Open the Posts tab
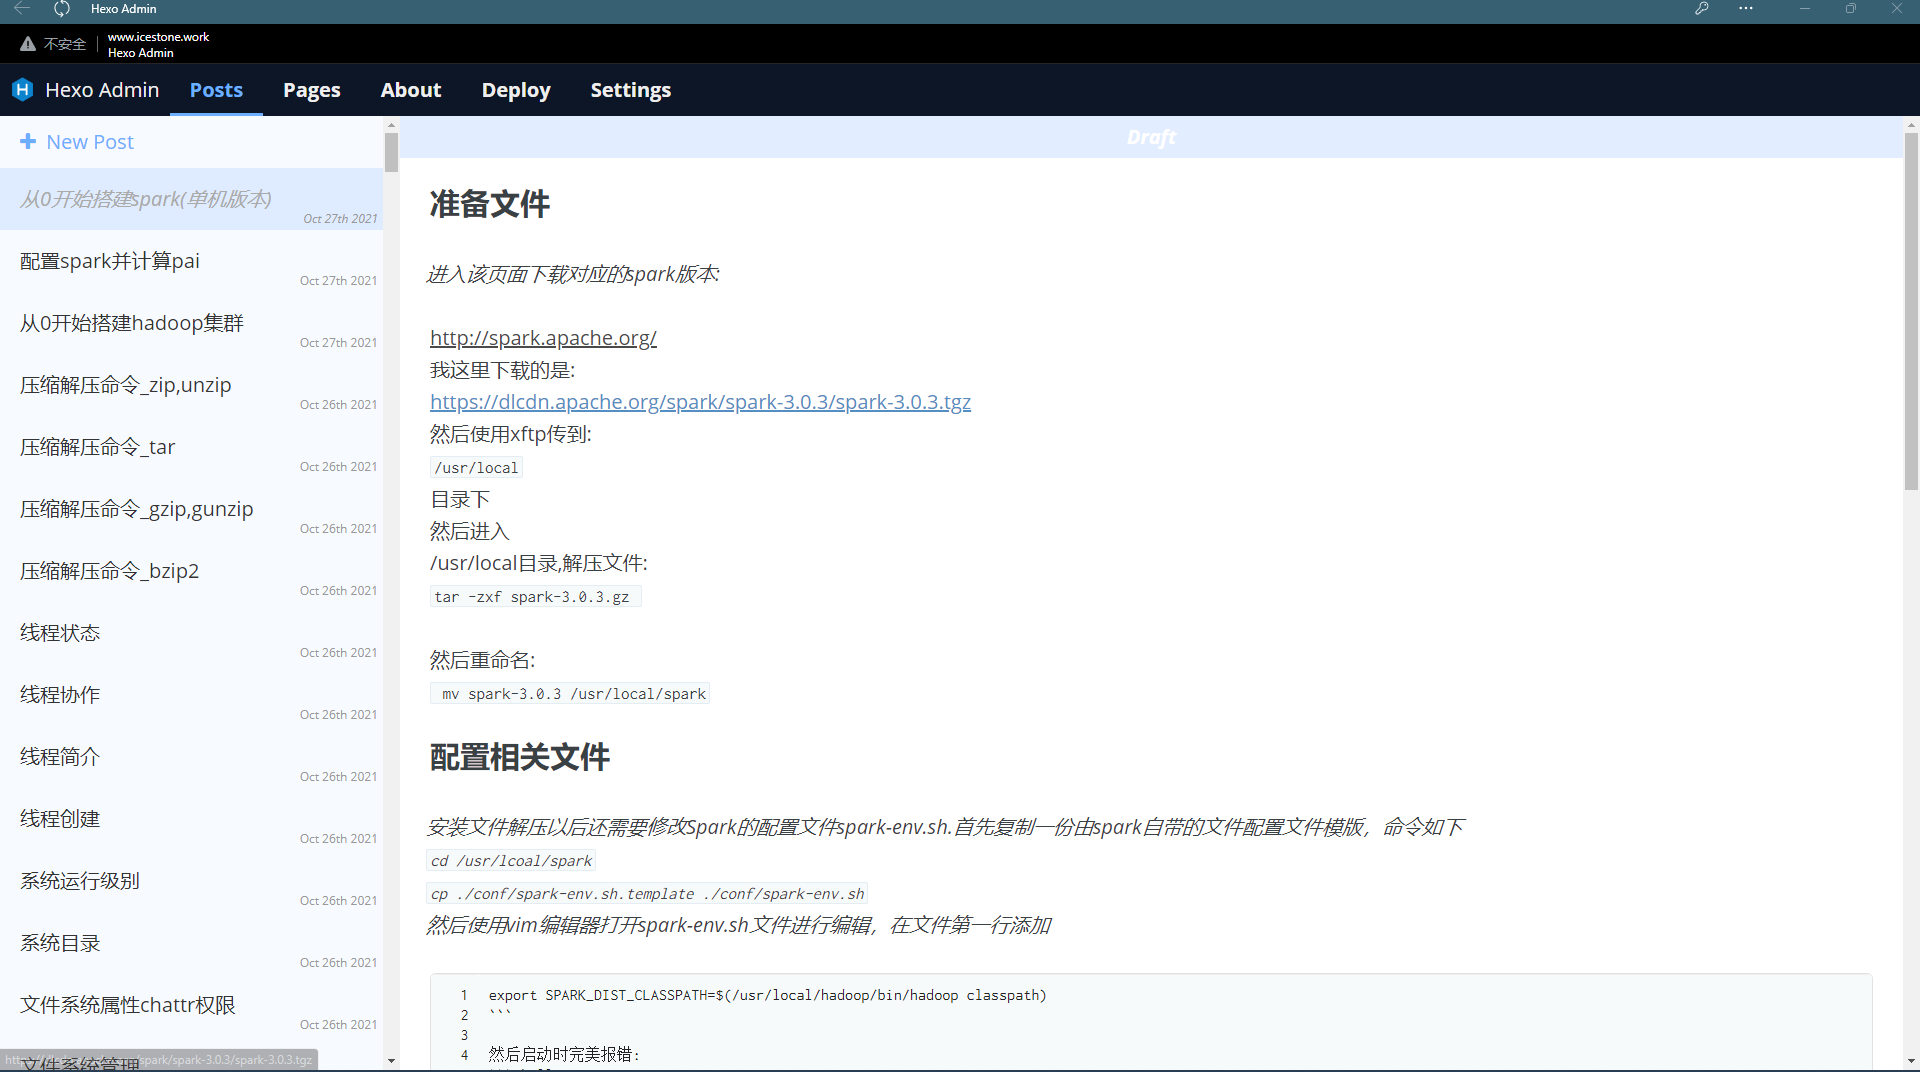 click(216, 90)
